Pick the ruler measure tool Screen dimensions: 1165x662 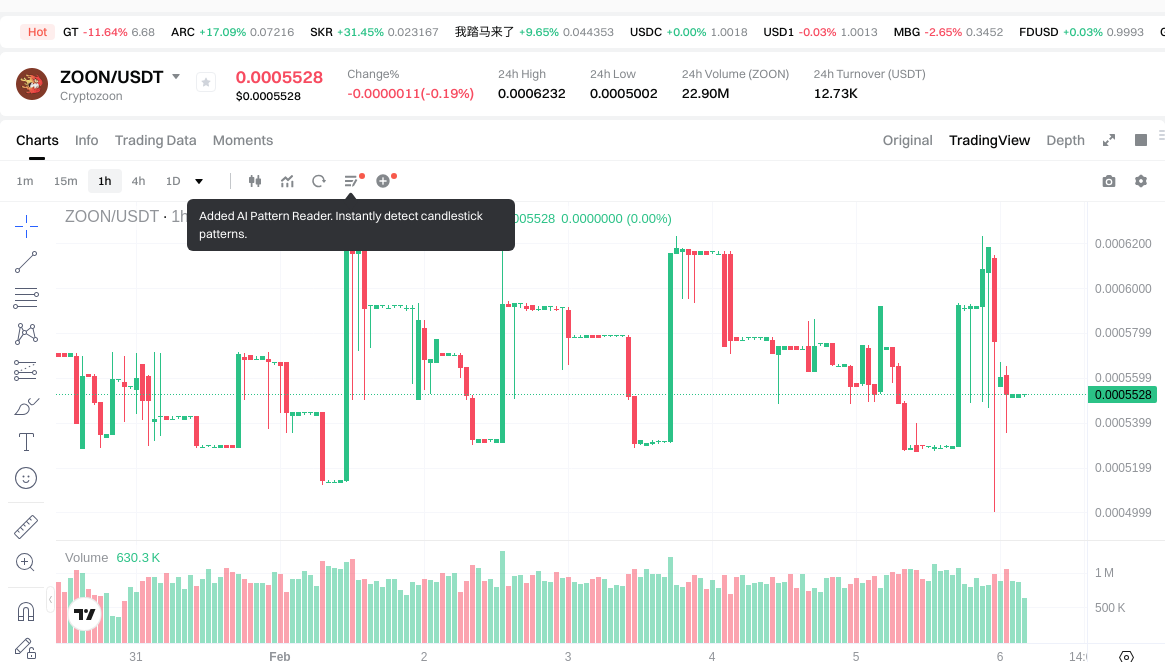tap(26, 526)
